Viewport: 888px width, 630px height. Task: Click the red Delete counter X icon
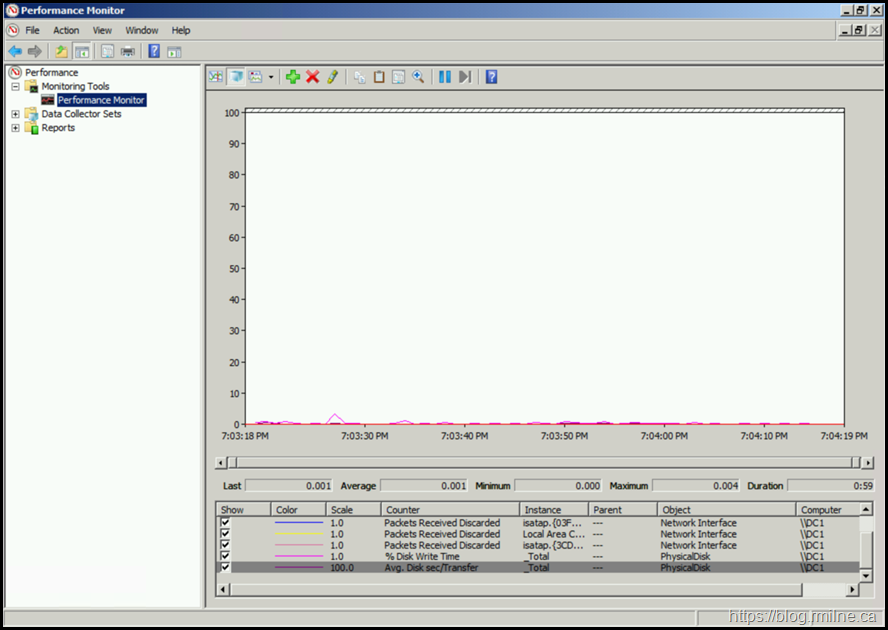[312, 77]
